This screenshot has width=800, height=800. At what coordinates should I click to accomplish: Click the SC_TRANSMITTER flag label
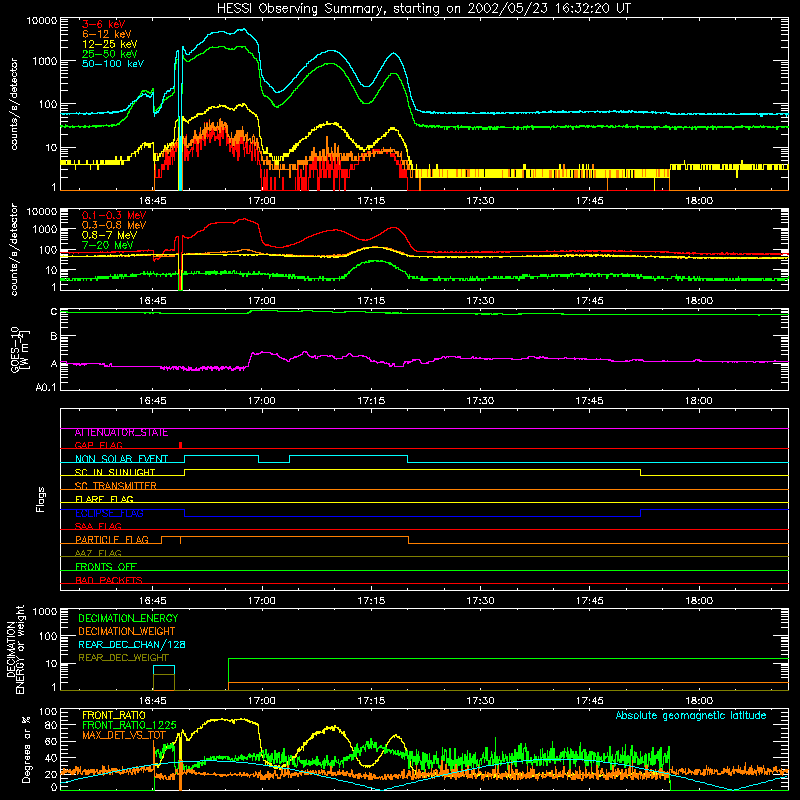click(115, 485)
